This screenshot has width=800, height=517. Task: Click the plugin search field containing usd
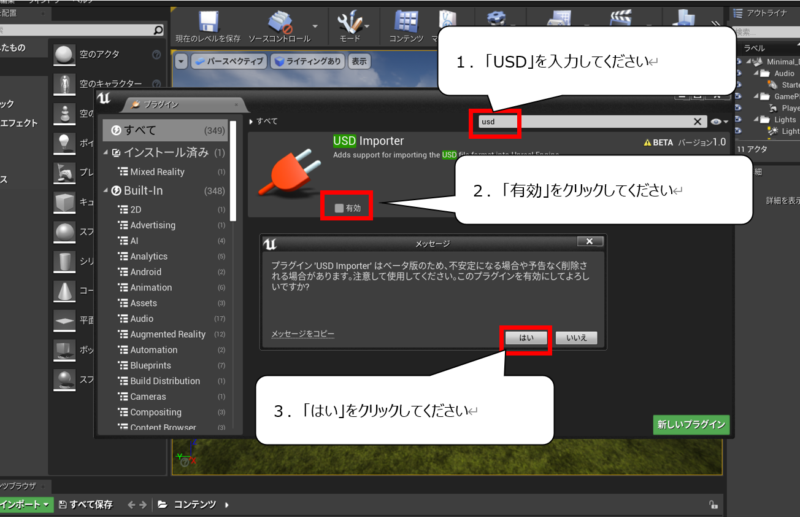[x=592, y=121]
